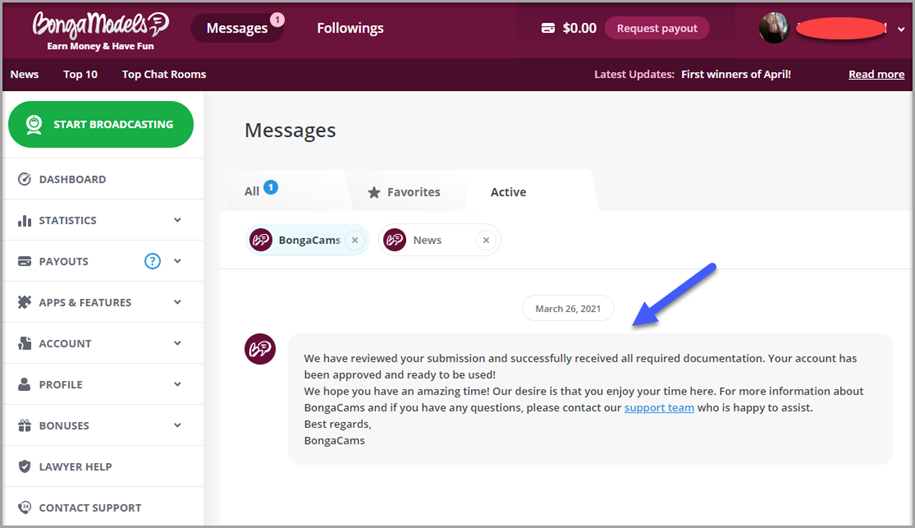Open the user account dropdown arrow
This screenshot has height=528, width=915.
(x=901, y=30)
